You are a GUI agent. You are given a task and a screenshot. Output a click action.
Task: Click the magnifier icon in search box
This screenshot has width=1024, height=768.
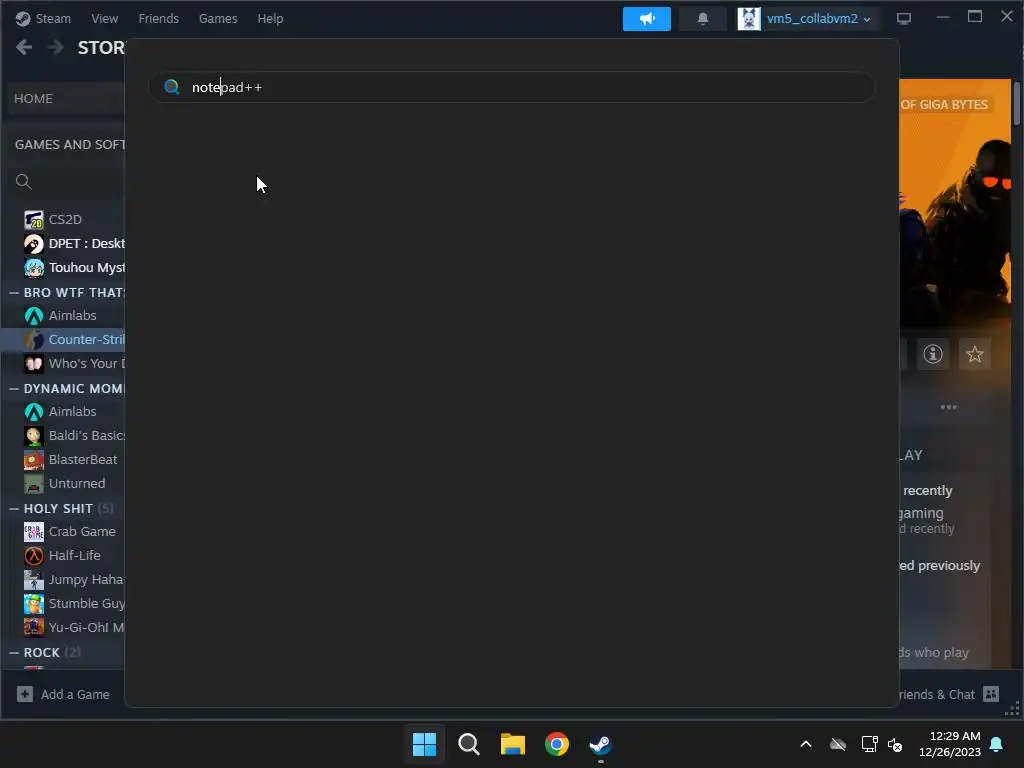[171, 87]
